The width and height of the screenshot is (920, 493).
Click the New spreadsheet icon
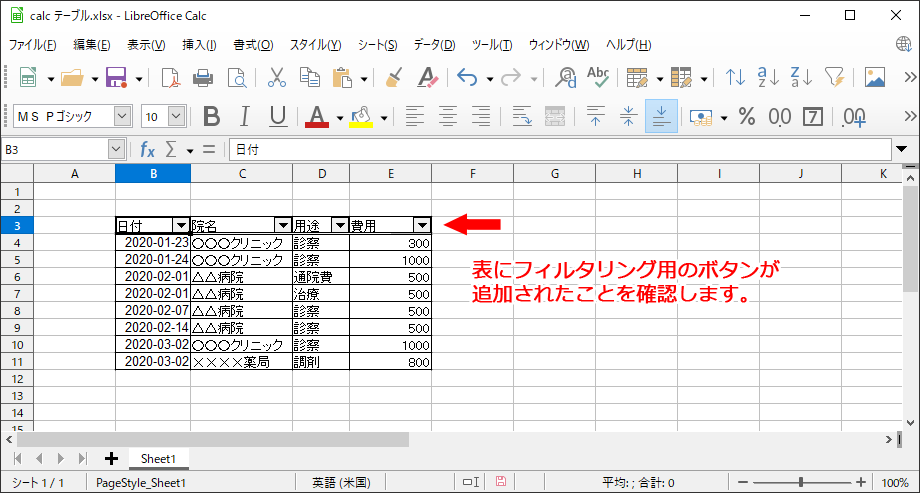(x=28, y=77)
